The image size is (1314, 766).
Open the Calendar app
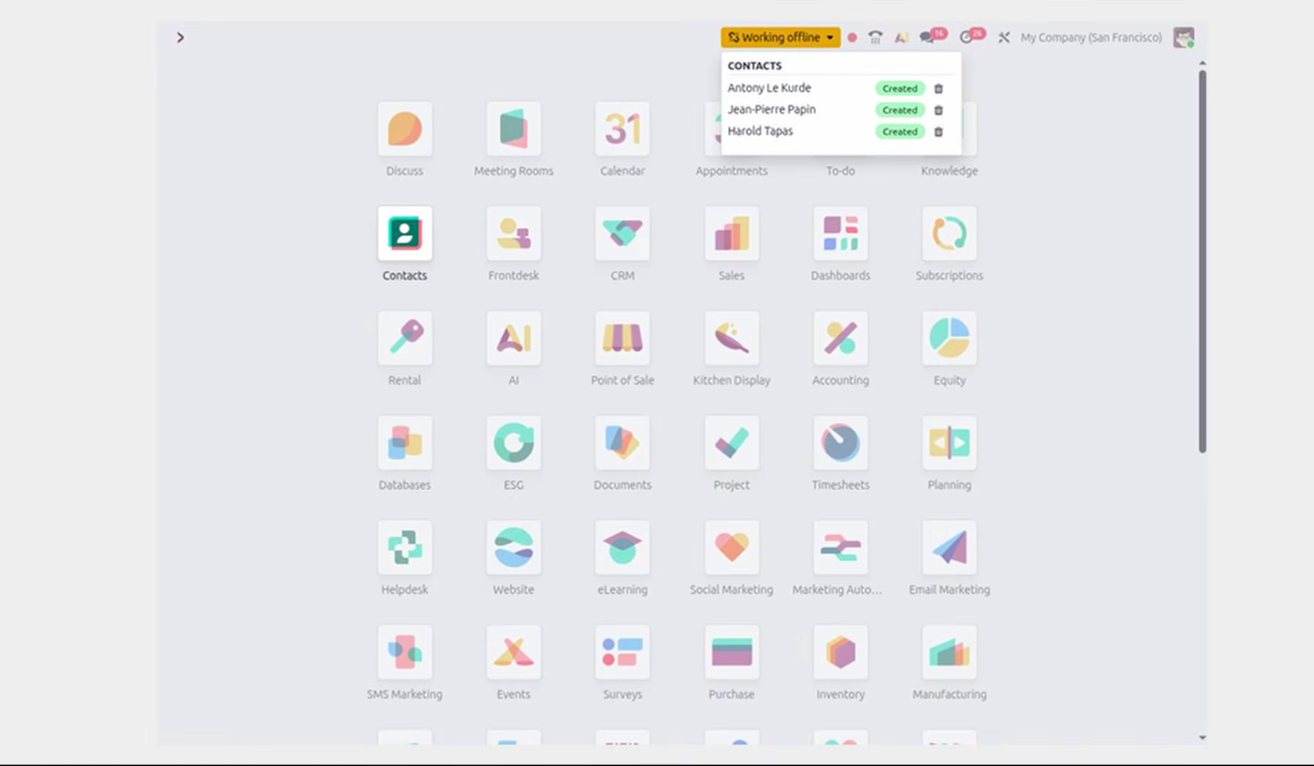[x=622, y=129]
